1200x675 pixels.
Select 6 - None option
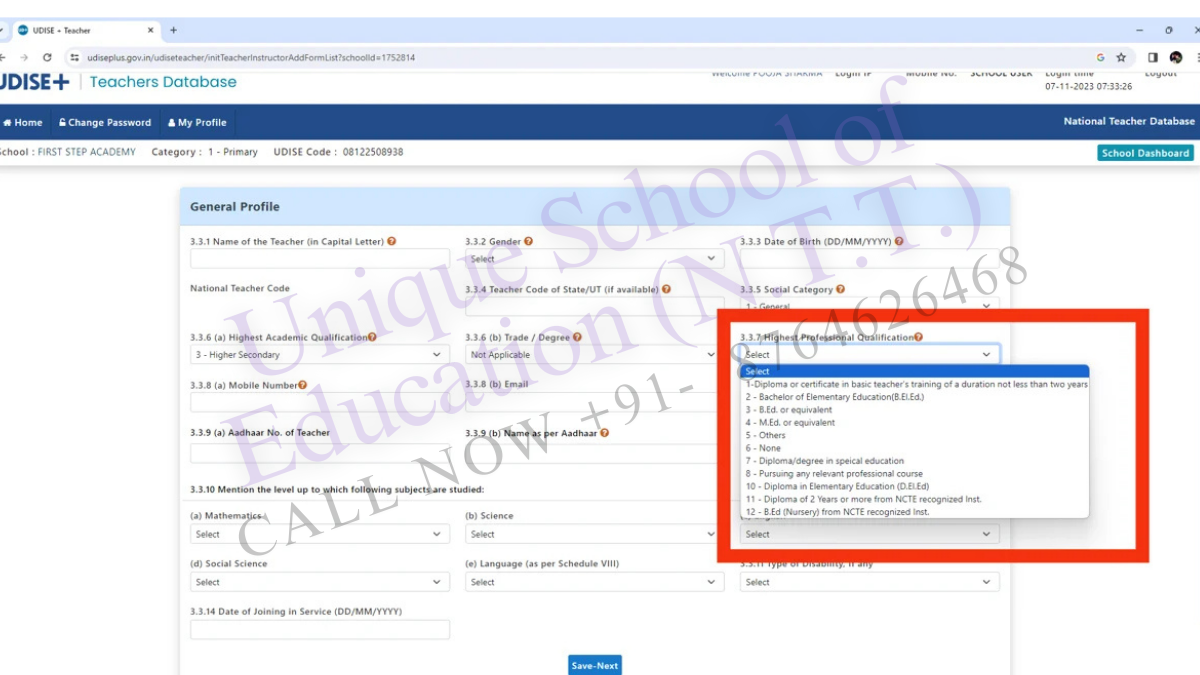pos(915,449)
